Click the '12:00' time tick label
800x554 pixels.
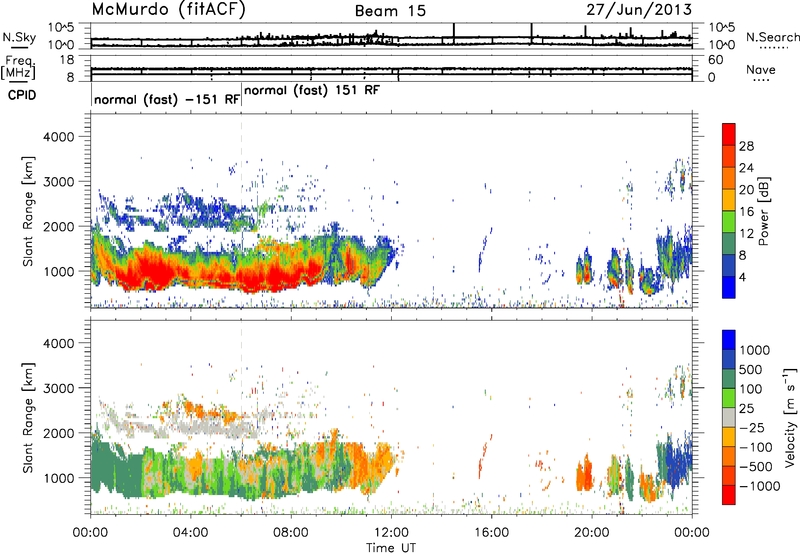[391, 533]
